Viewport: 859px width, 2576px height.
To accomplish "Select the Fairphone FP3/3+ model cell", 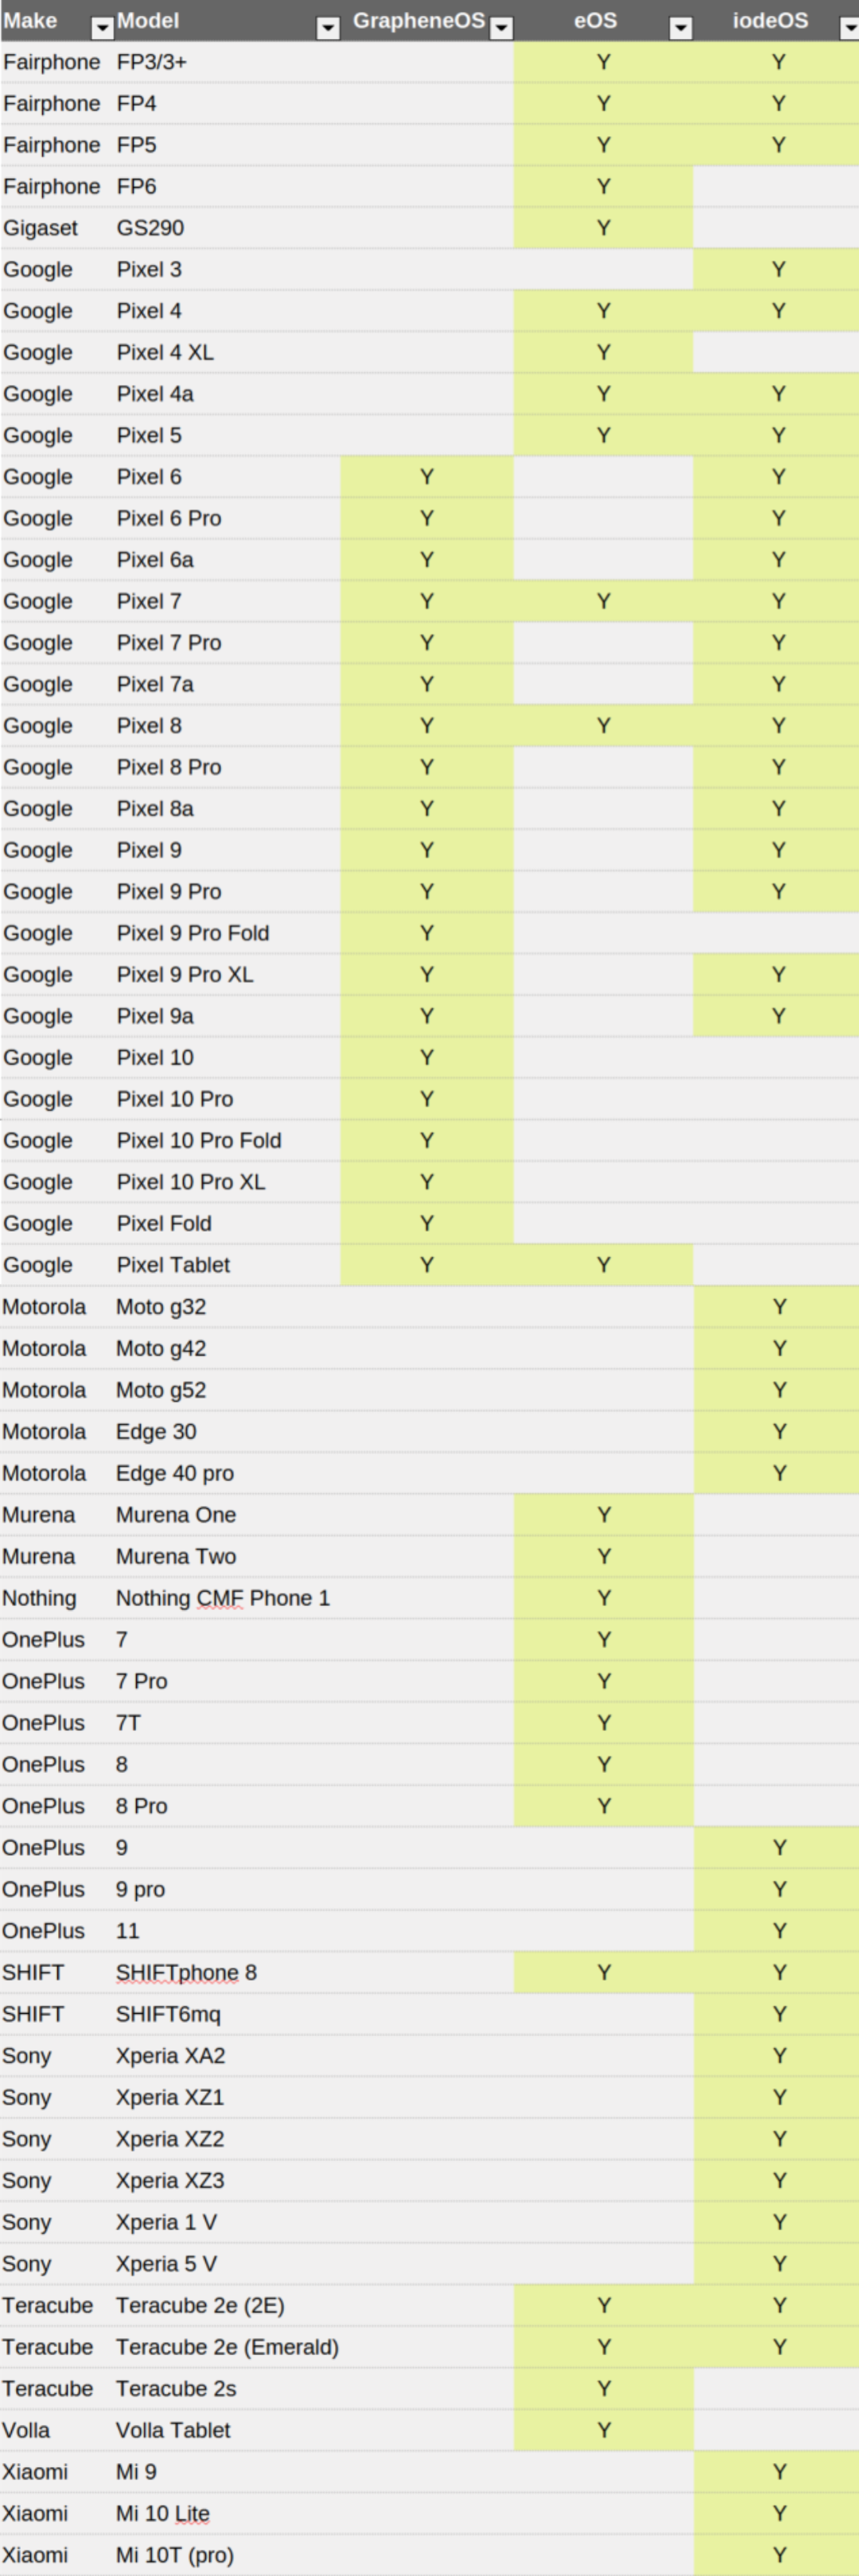I will [152, 62].
